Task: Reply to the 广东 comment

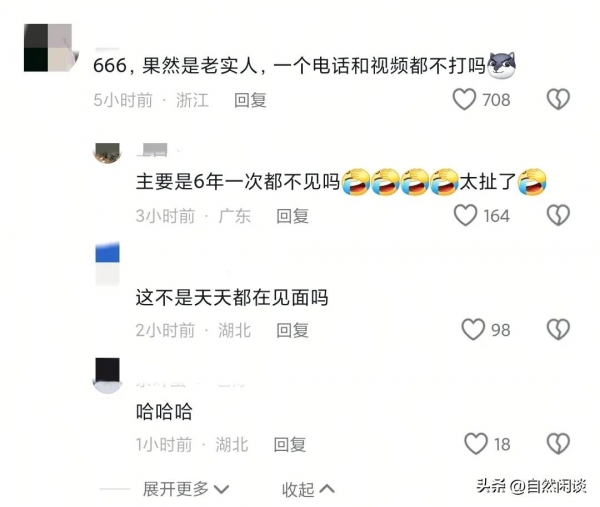Action: [293, 216]
